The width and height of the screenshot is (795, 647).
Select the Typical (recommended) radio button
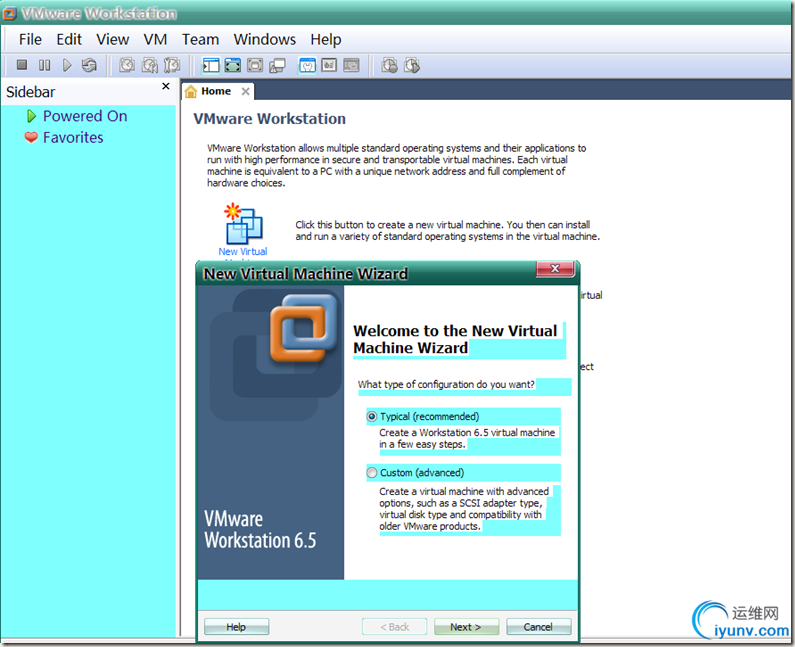[x=372, y=417]
